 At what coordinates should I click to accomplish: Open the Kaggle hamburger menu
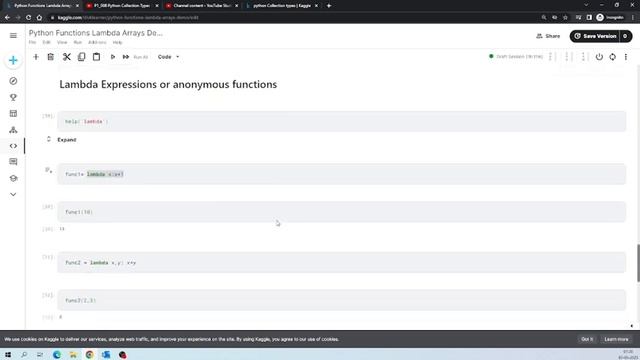click(13, 36)
